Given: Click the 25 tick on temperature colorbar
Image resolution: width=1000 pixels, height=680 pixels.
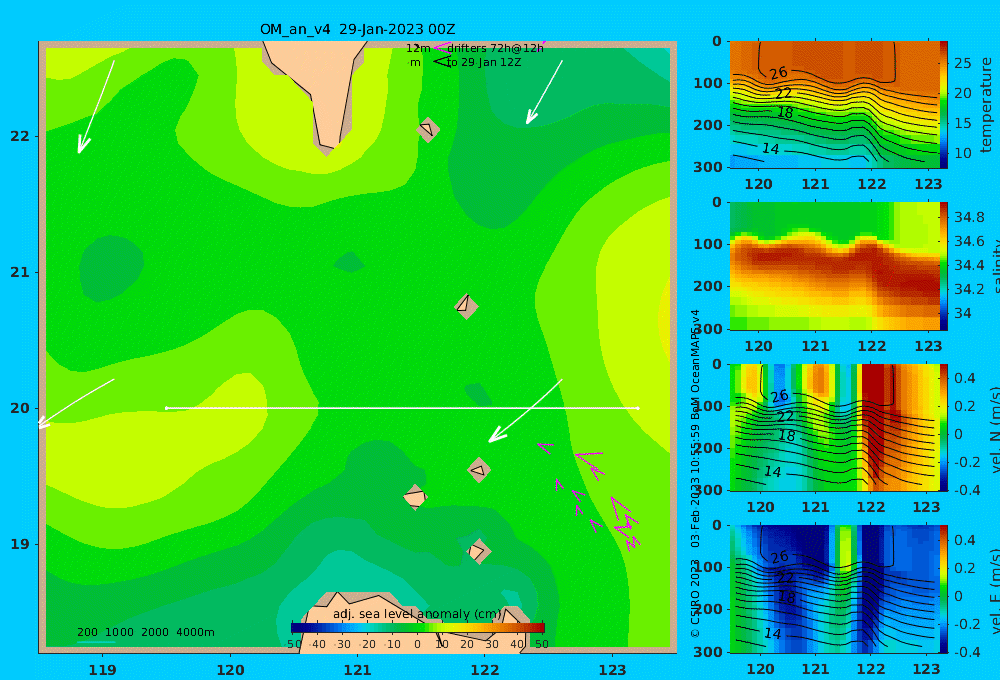Looking at the screenshot, I should 962,63.
